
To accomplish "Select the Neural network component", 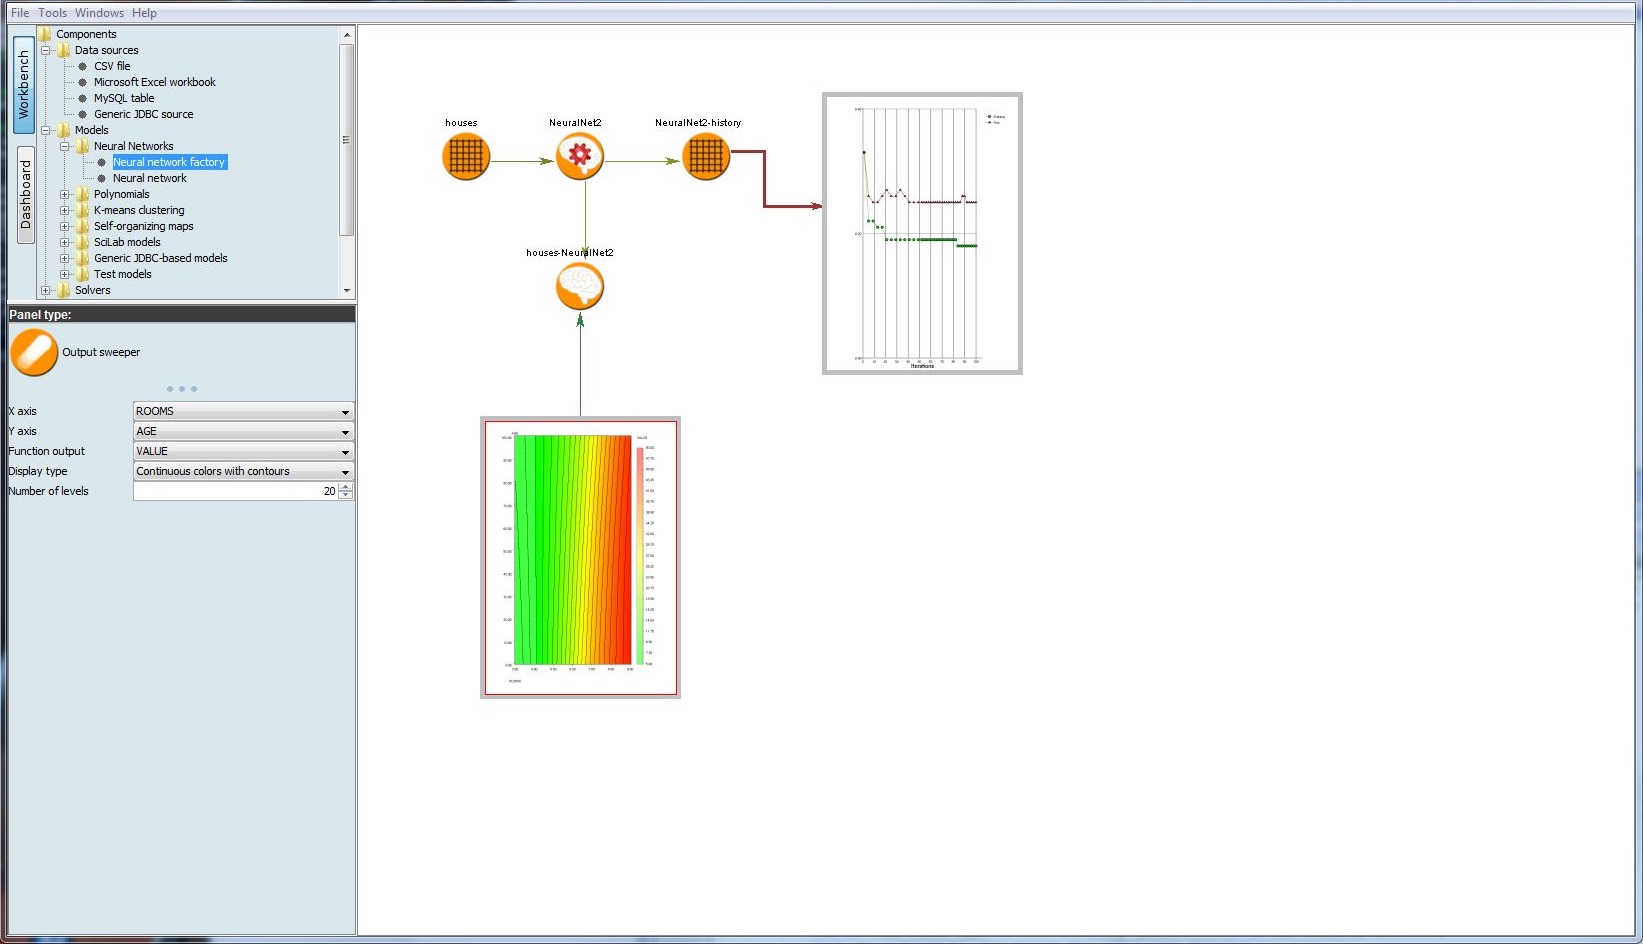I will 149,177.
